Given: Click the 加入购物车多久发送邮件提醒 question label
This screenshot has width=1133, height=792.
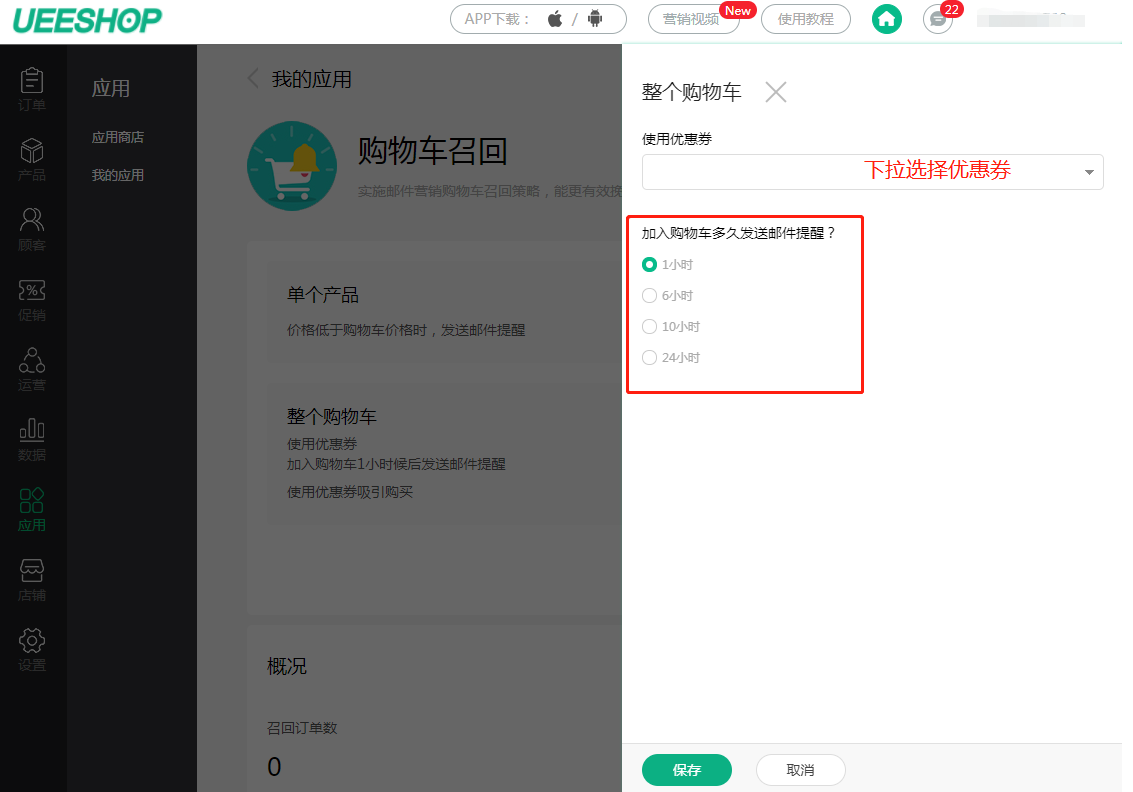Looking at the screenshot, I should coord(738,233).
